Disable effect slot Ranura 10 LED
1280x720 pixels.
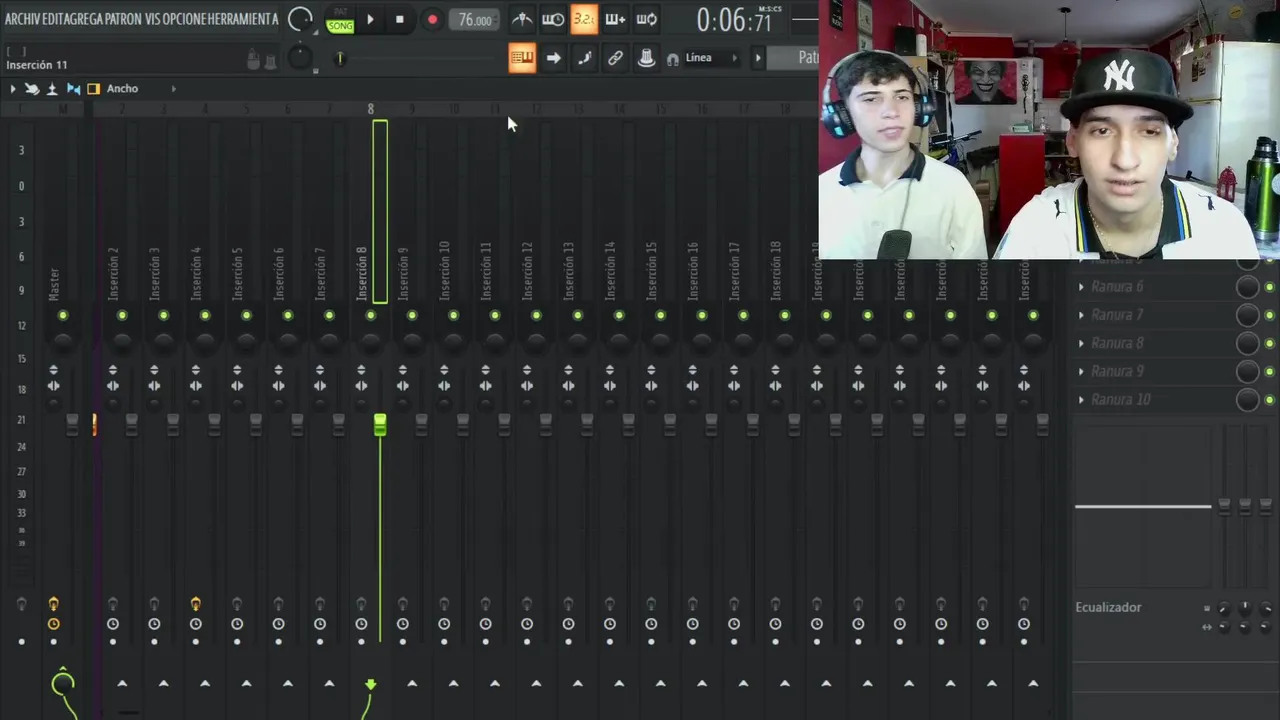click(x=1270, y=400)
